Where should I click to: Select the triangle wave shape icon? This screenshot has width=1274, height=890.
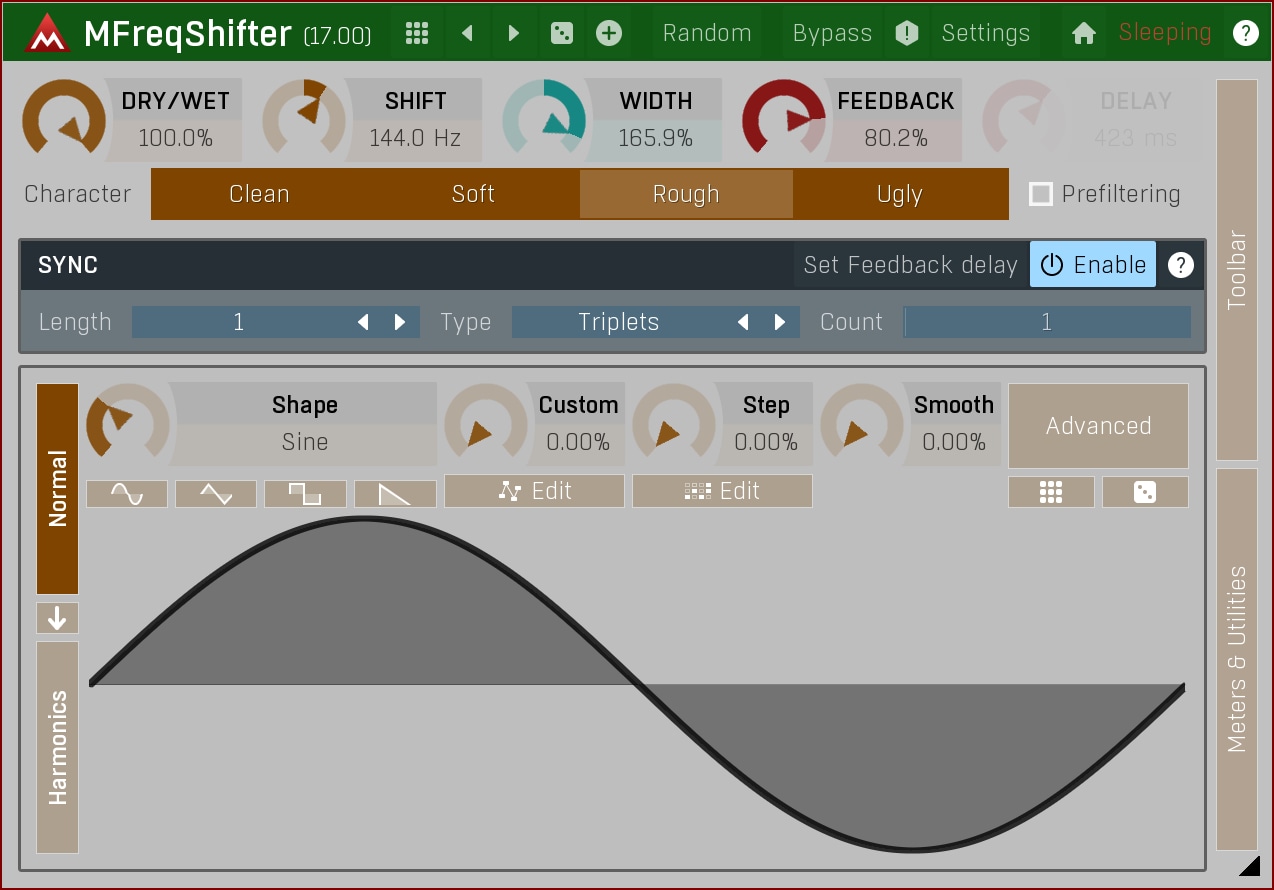tap(216, 493)
